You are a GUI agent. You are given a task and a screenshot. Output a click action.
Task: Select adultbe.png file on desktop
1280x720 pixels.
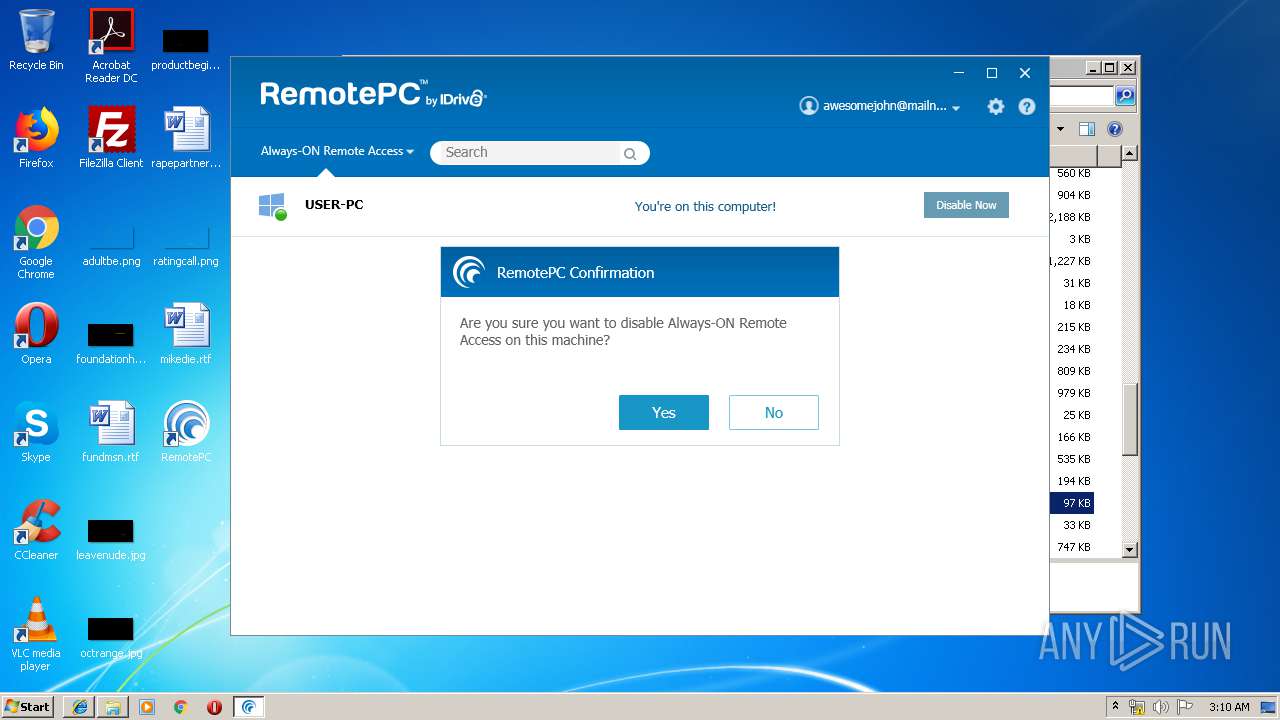(x=111, y=245)
